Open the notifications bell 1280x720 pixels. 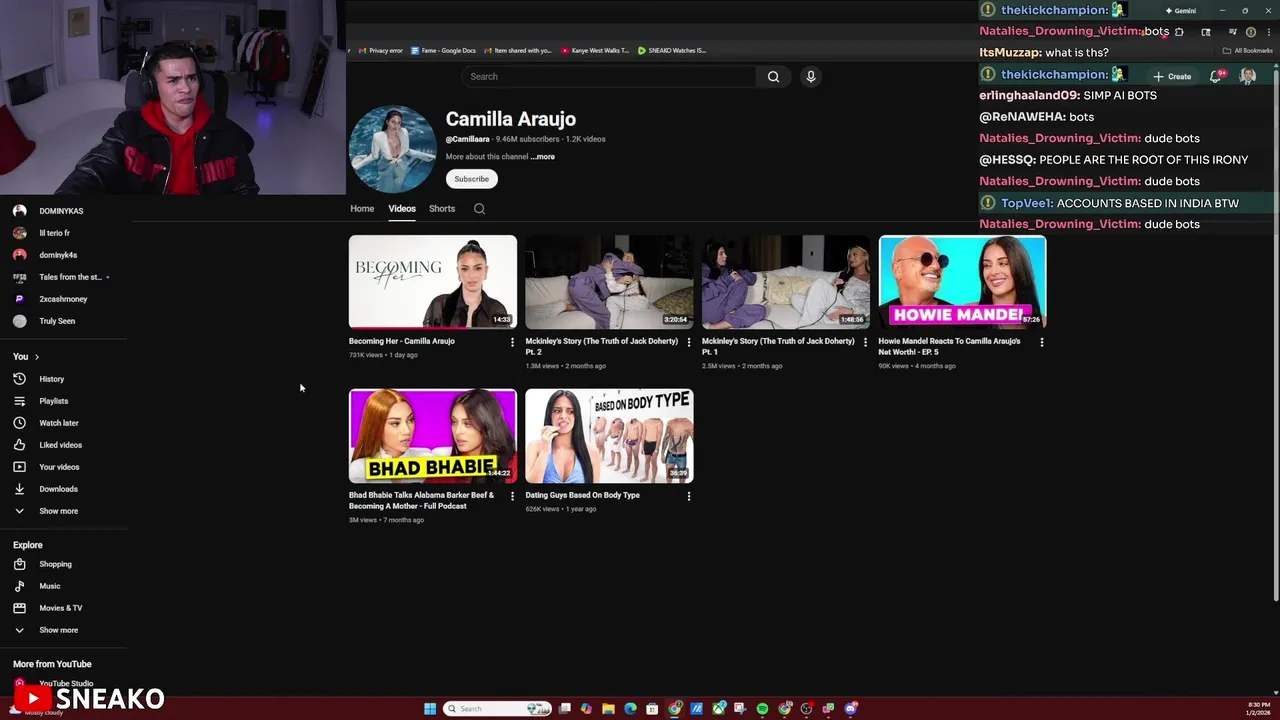pyautogui.click(x=1215, y=76)
